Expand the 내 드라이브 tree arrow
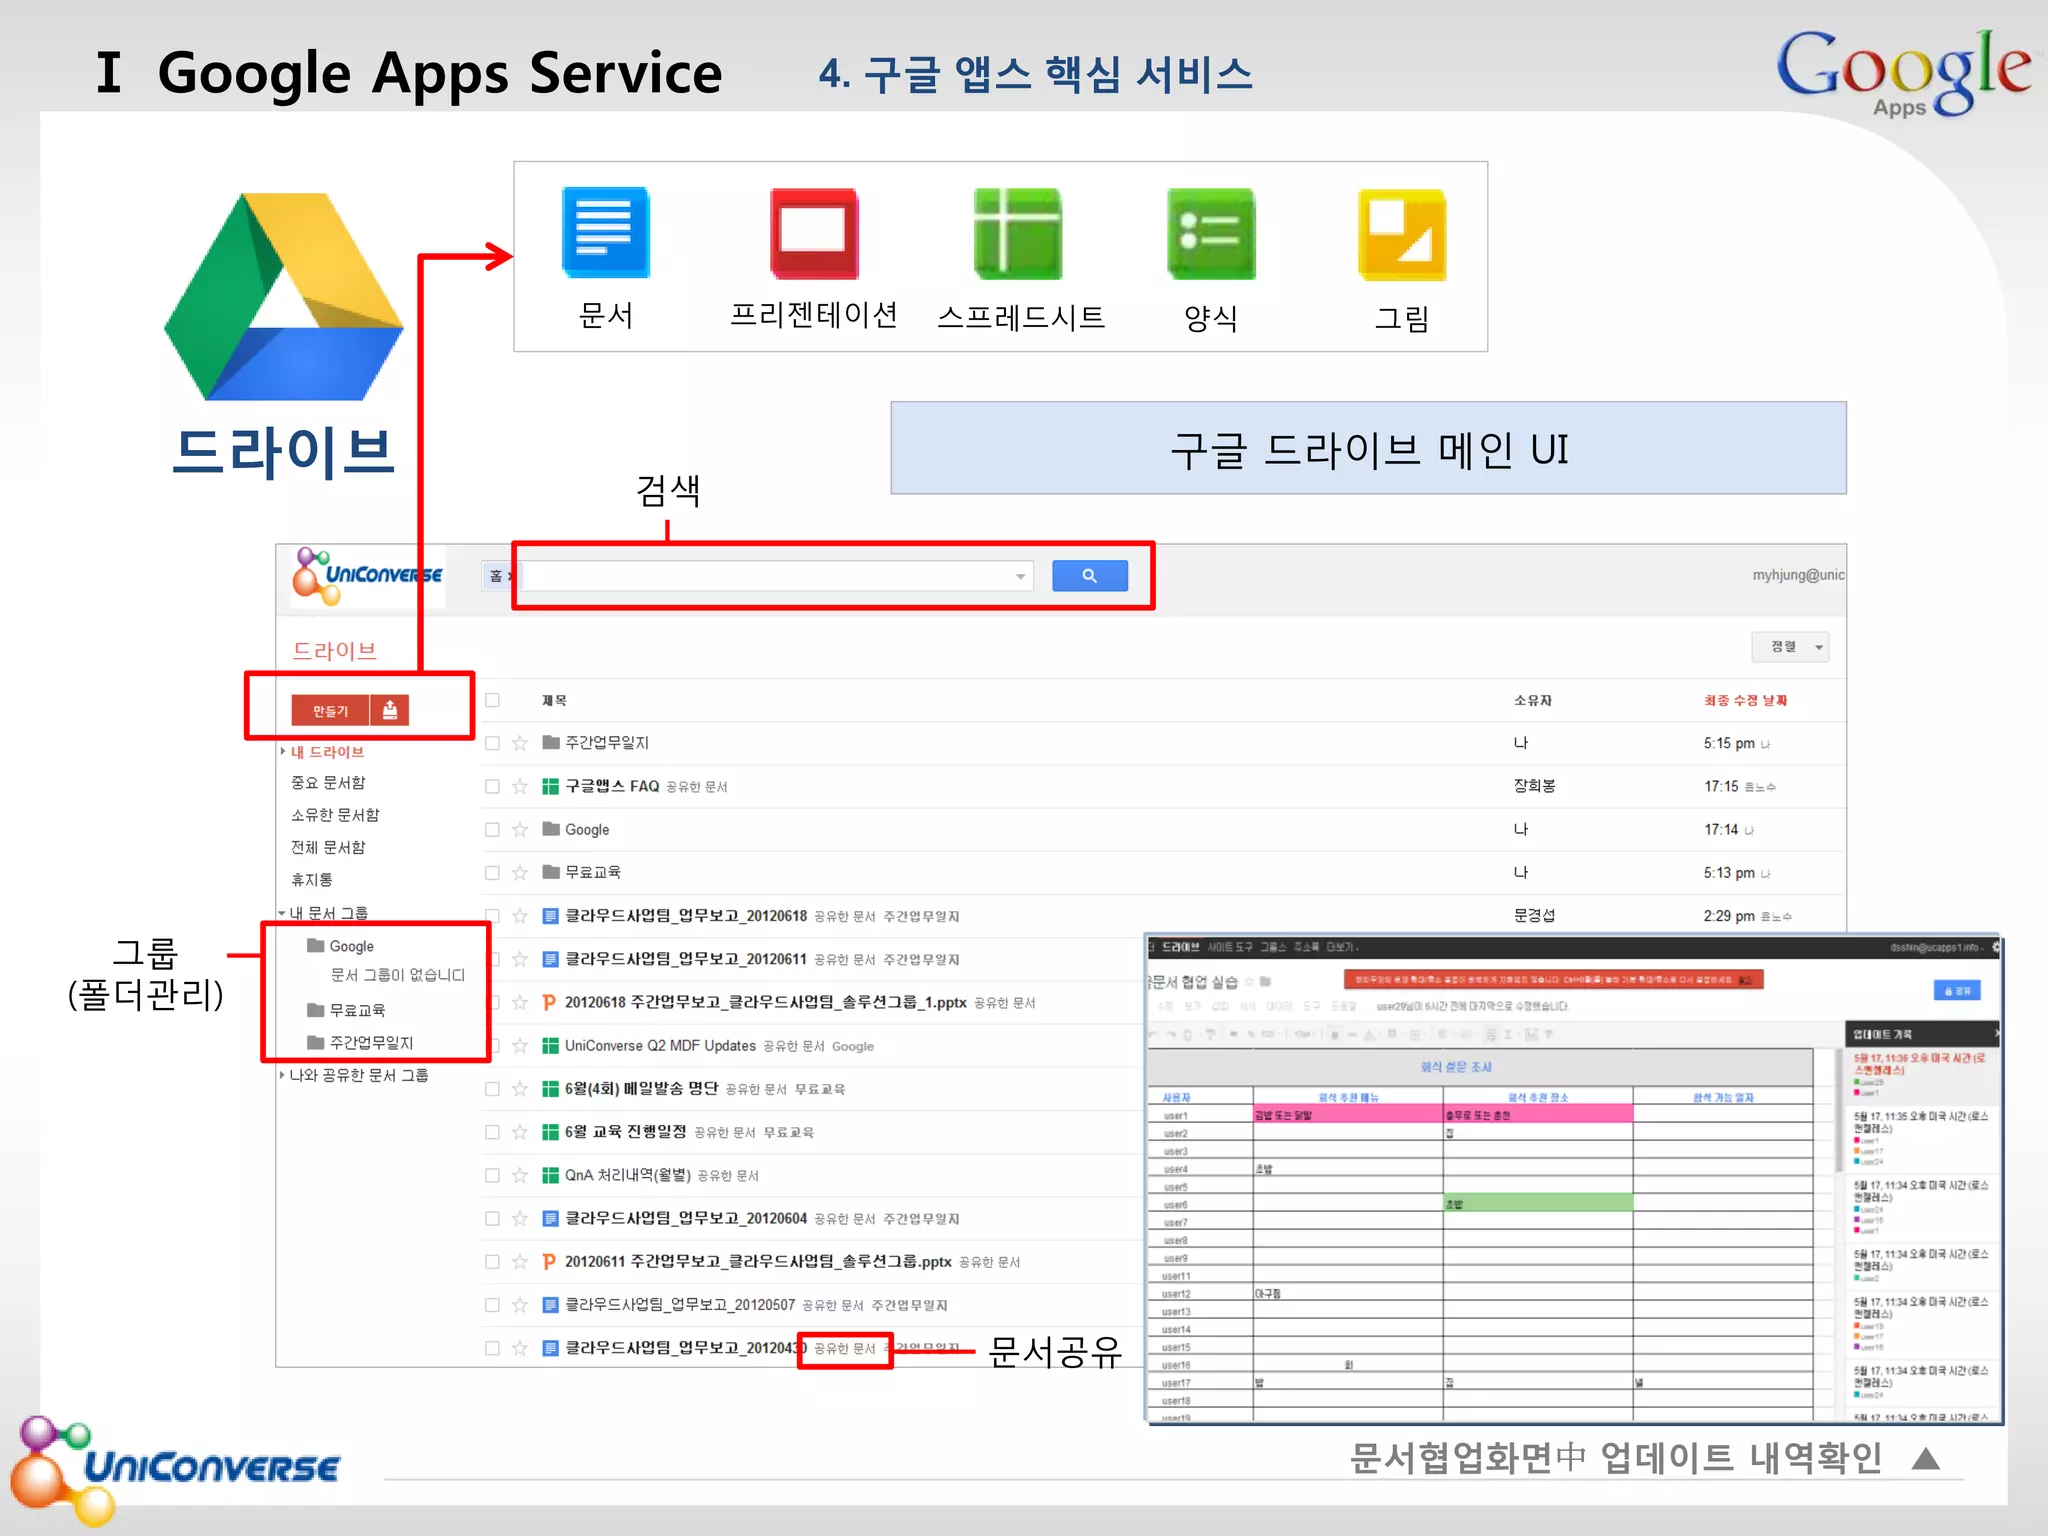This screenshot has width=2048, height=1536. (283, 751)
